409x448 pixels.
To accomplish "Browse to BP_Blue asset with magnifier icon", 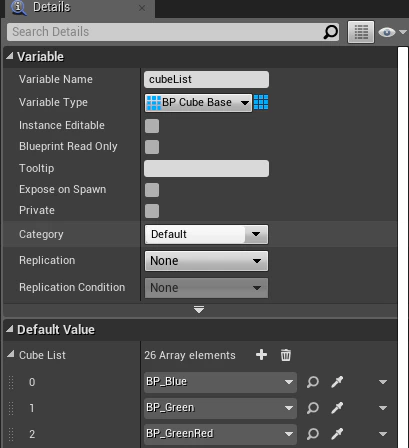I will tap(313, 382).
